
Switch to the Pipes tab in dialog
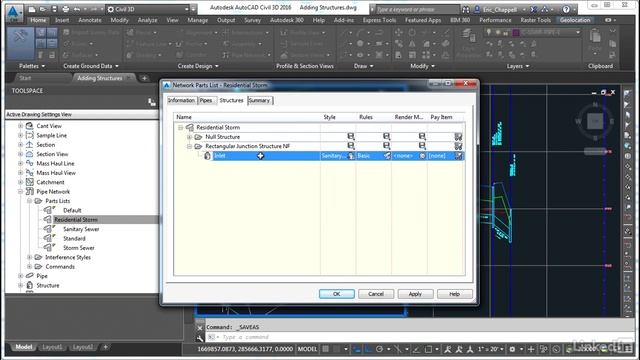coord(206,100)
